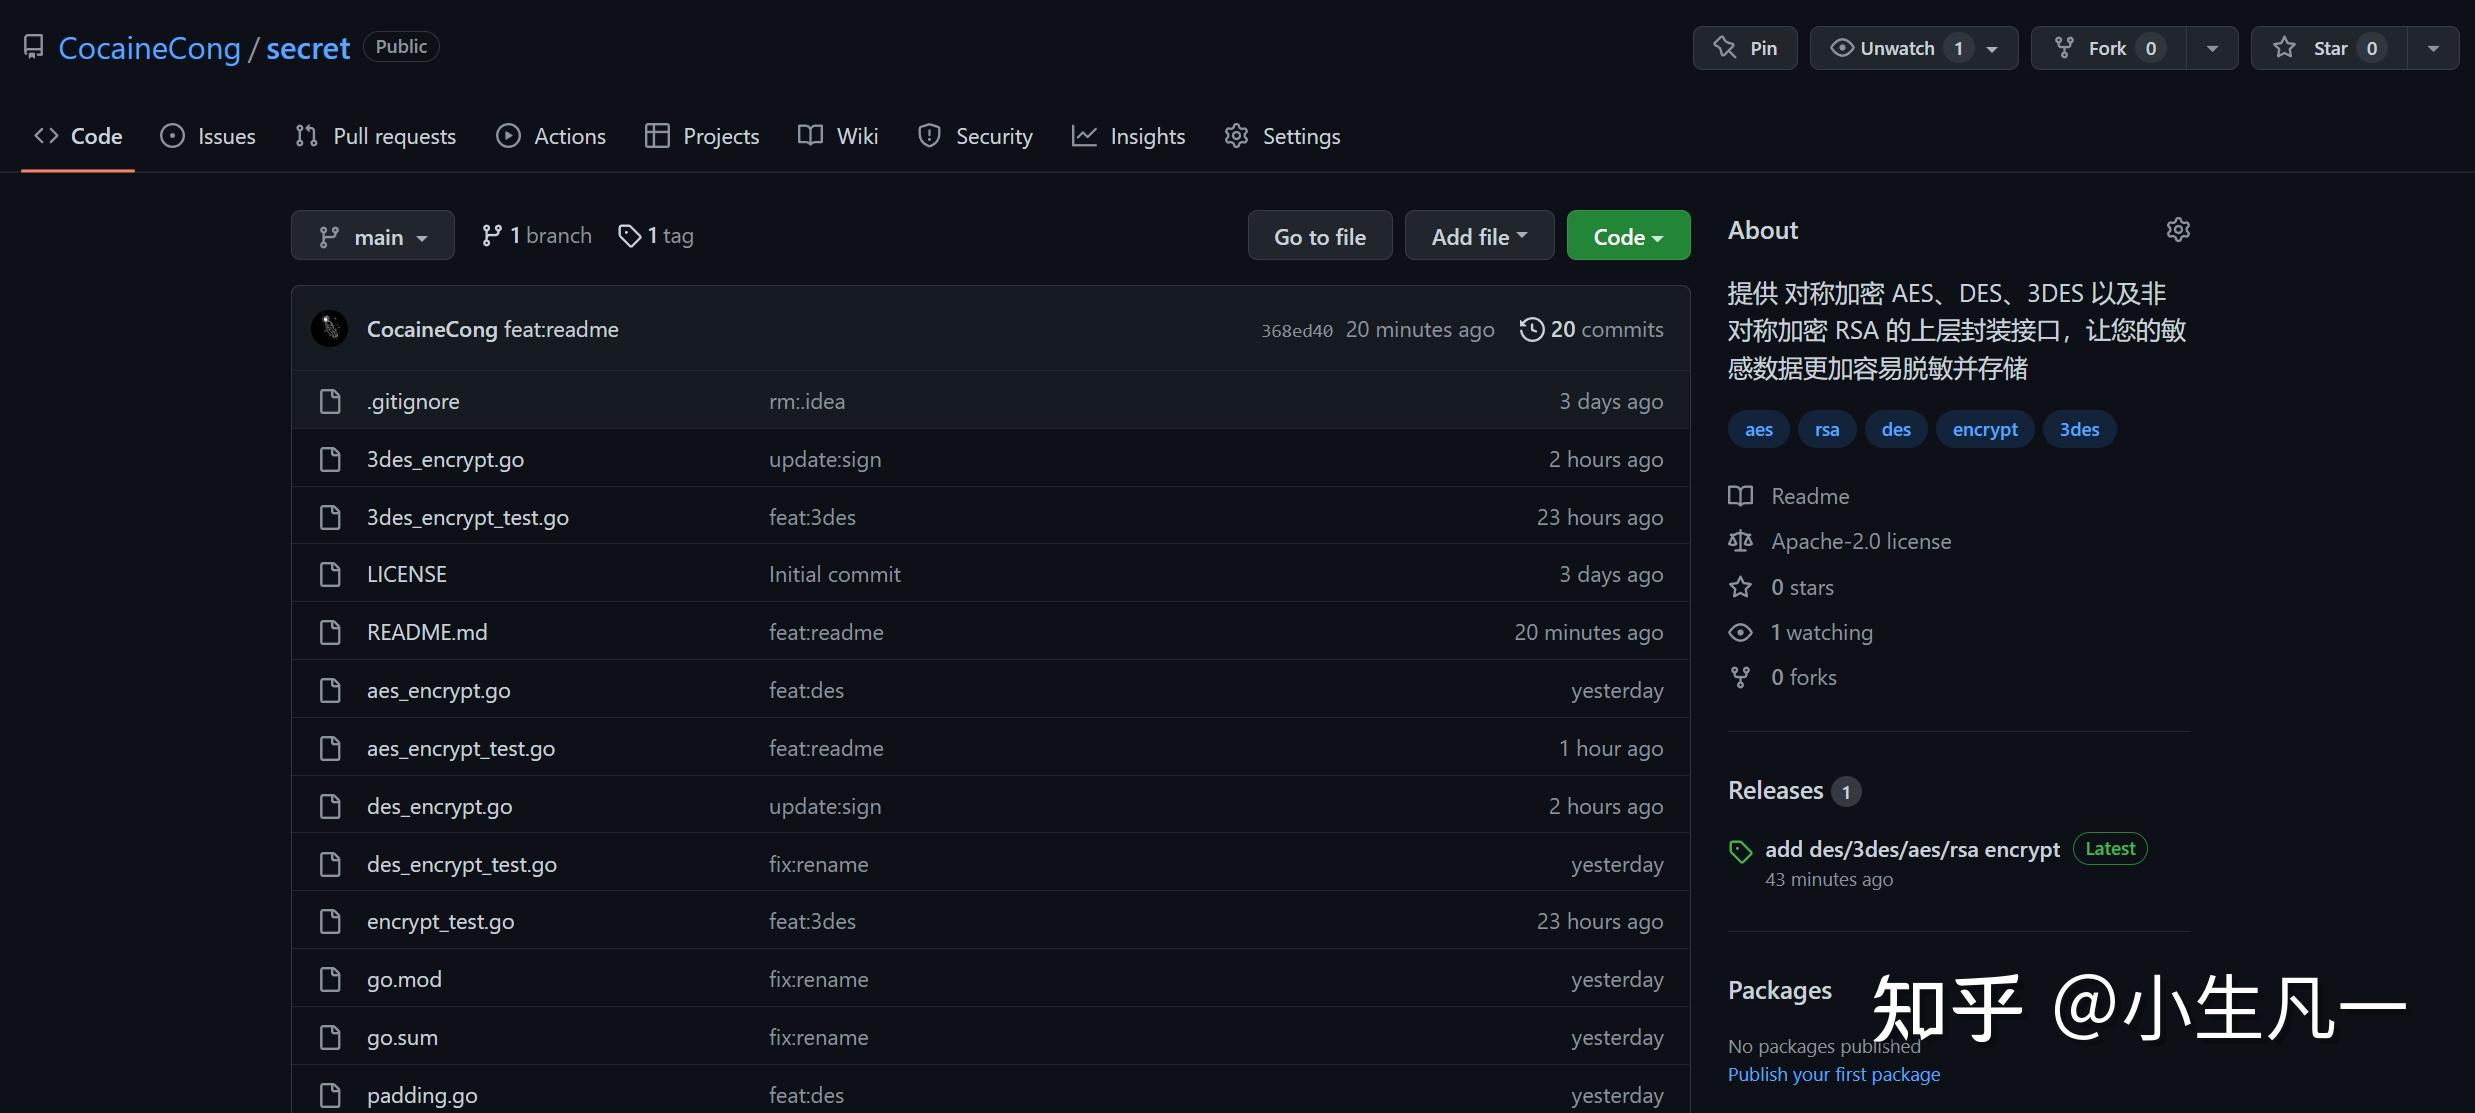The width and height of the screenshot is (2475, 1113).
Task: Click the license scale icon for Apache-2.0
Action: [1740, 541]
